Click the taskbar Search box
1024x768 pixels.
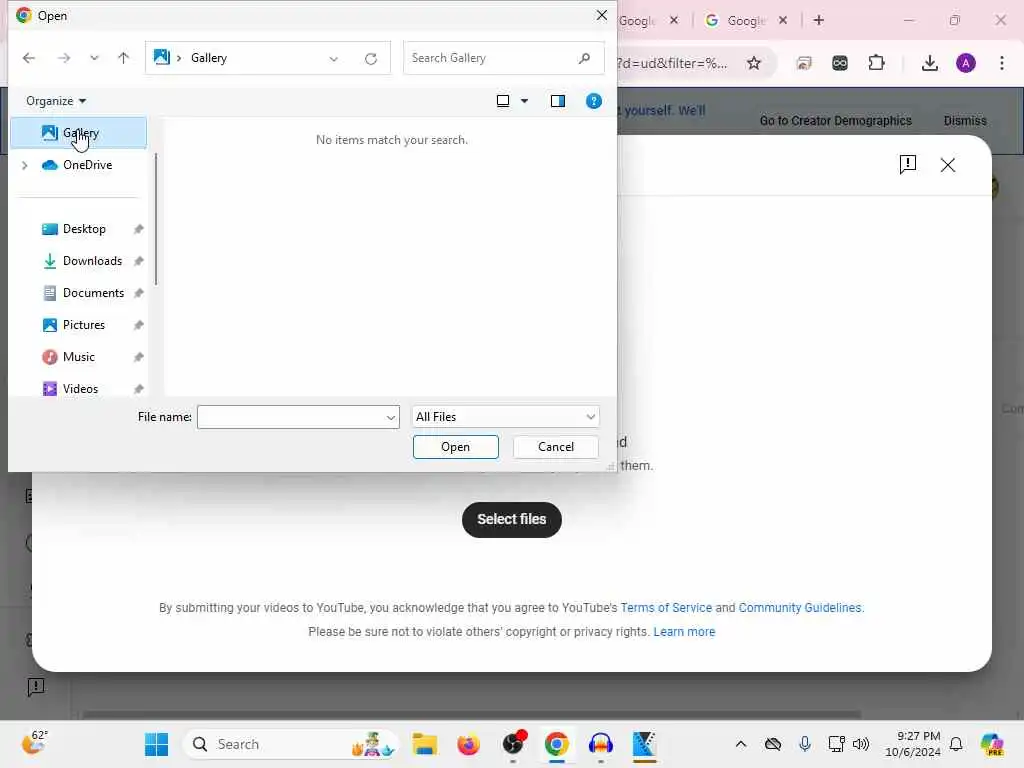291,744
